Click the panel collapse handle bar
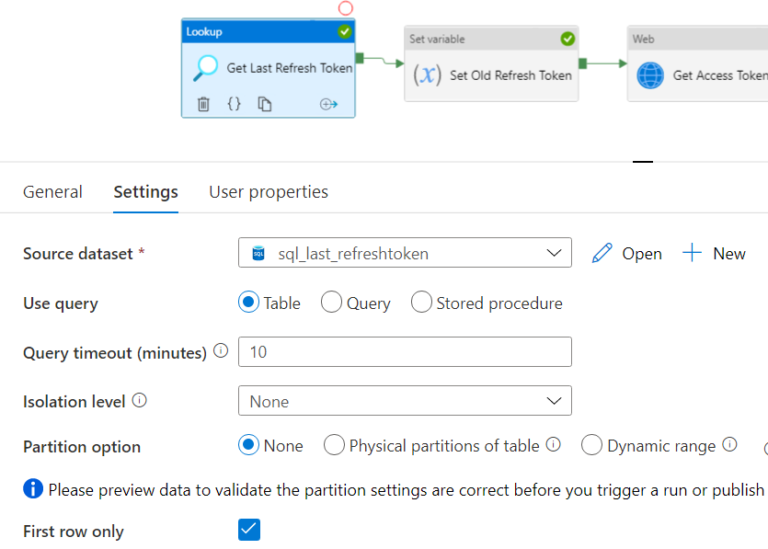 643,162
